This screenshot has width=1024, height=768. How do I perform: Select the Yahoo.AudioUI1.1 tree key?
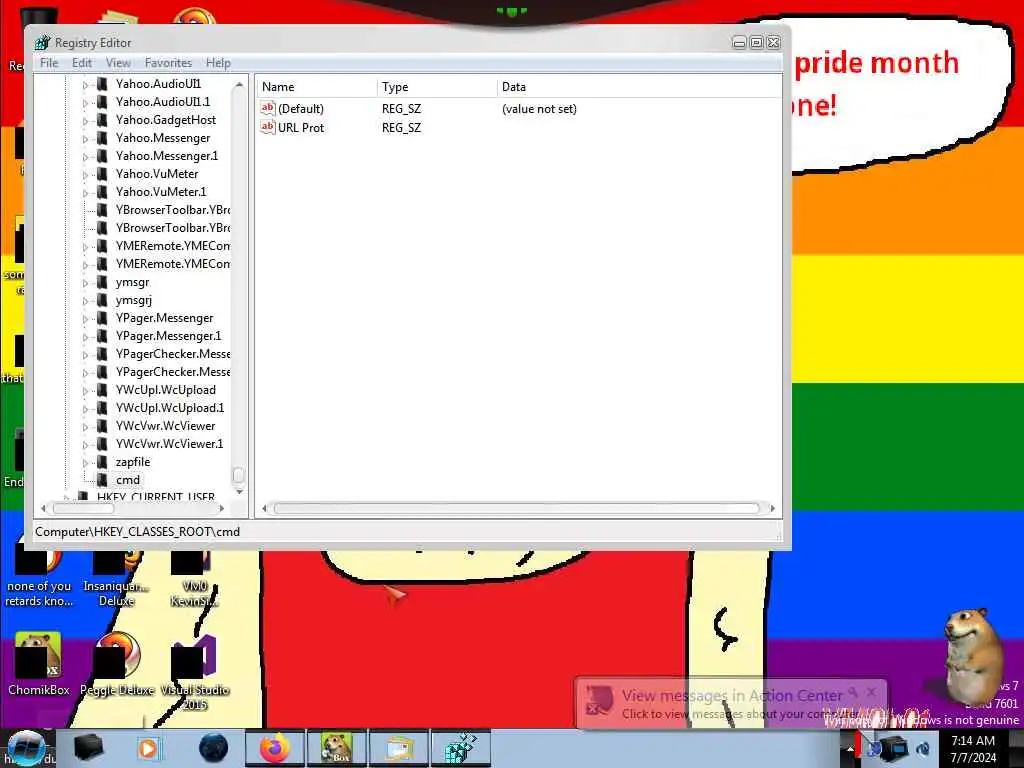click(163, 102)
